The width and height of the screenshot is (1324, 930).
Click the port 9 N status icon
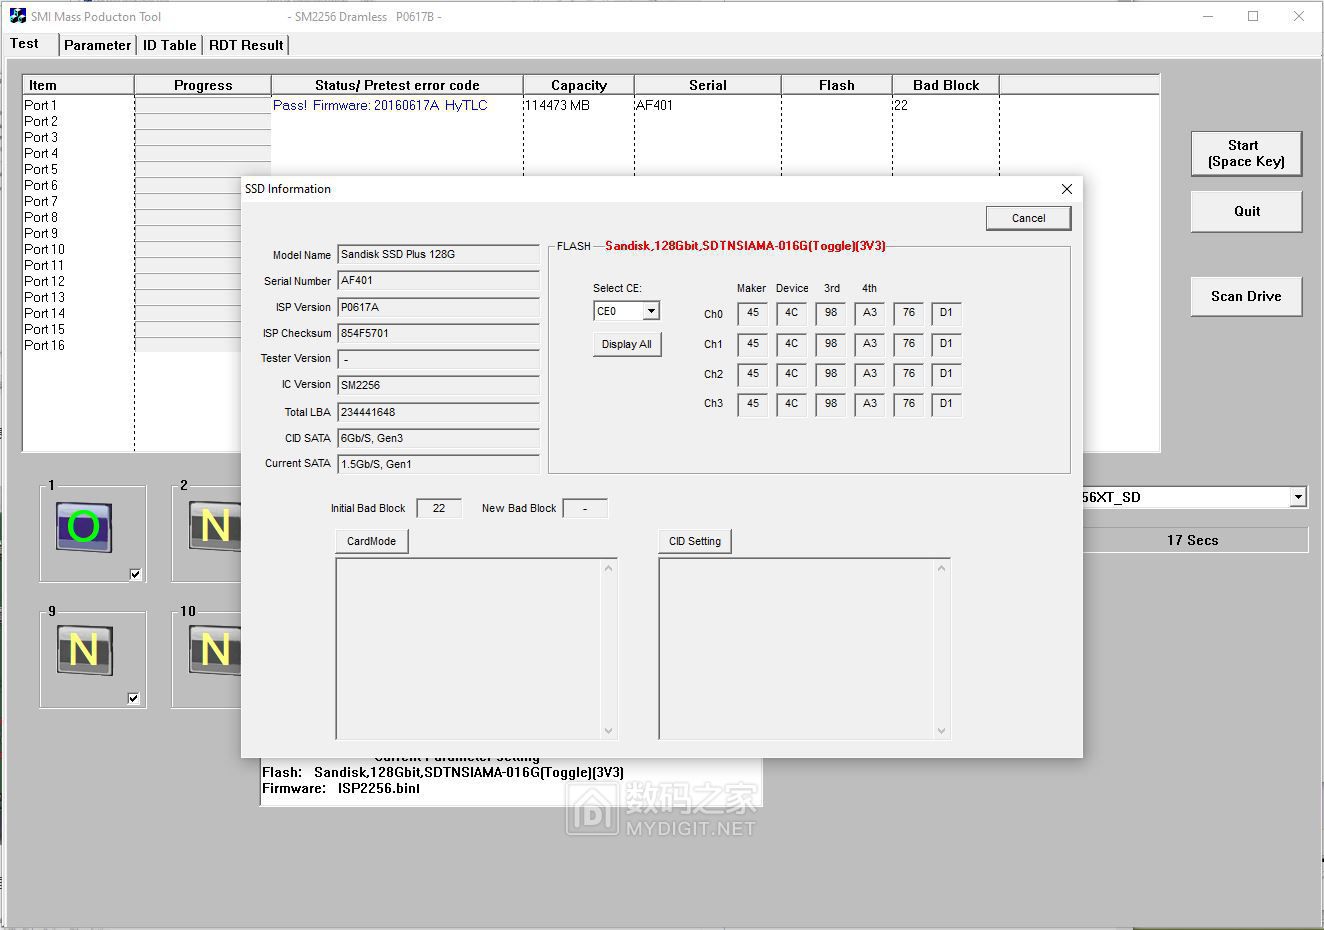coord(84,651)
